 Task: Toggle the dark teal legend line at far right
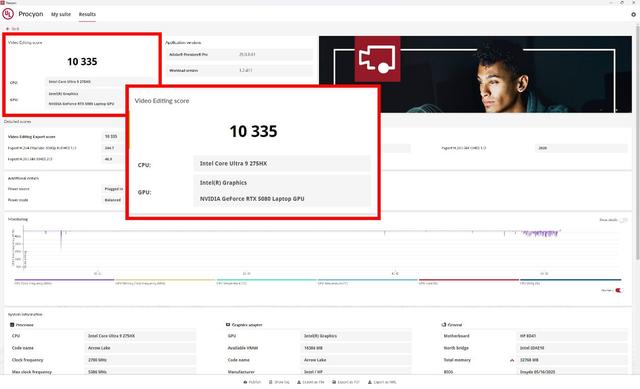570,280
